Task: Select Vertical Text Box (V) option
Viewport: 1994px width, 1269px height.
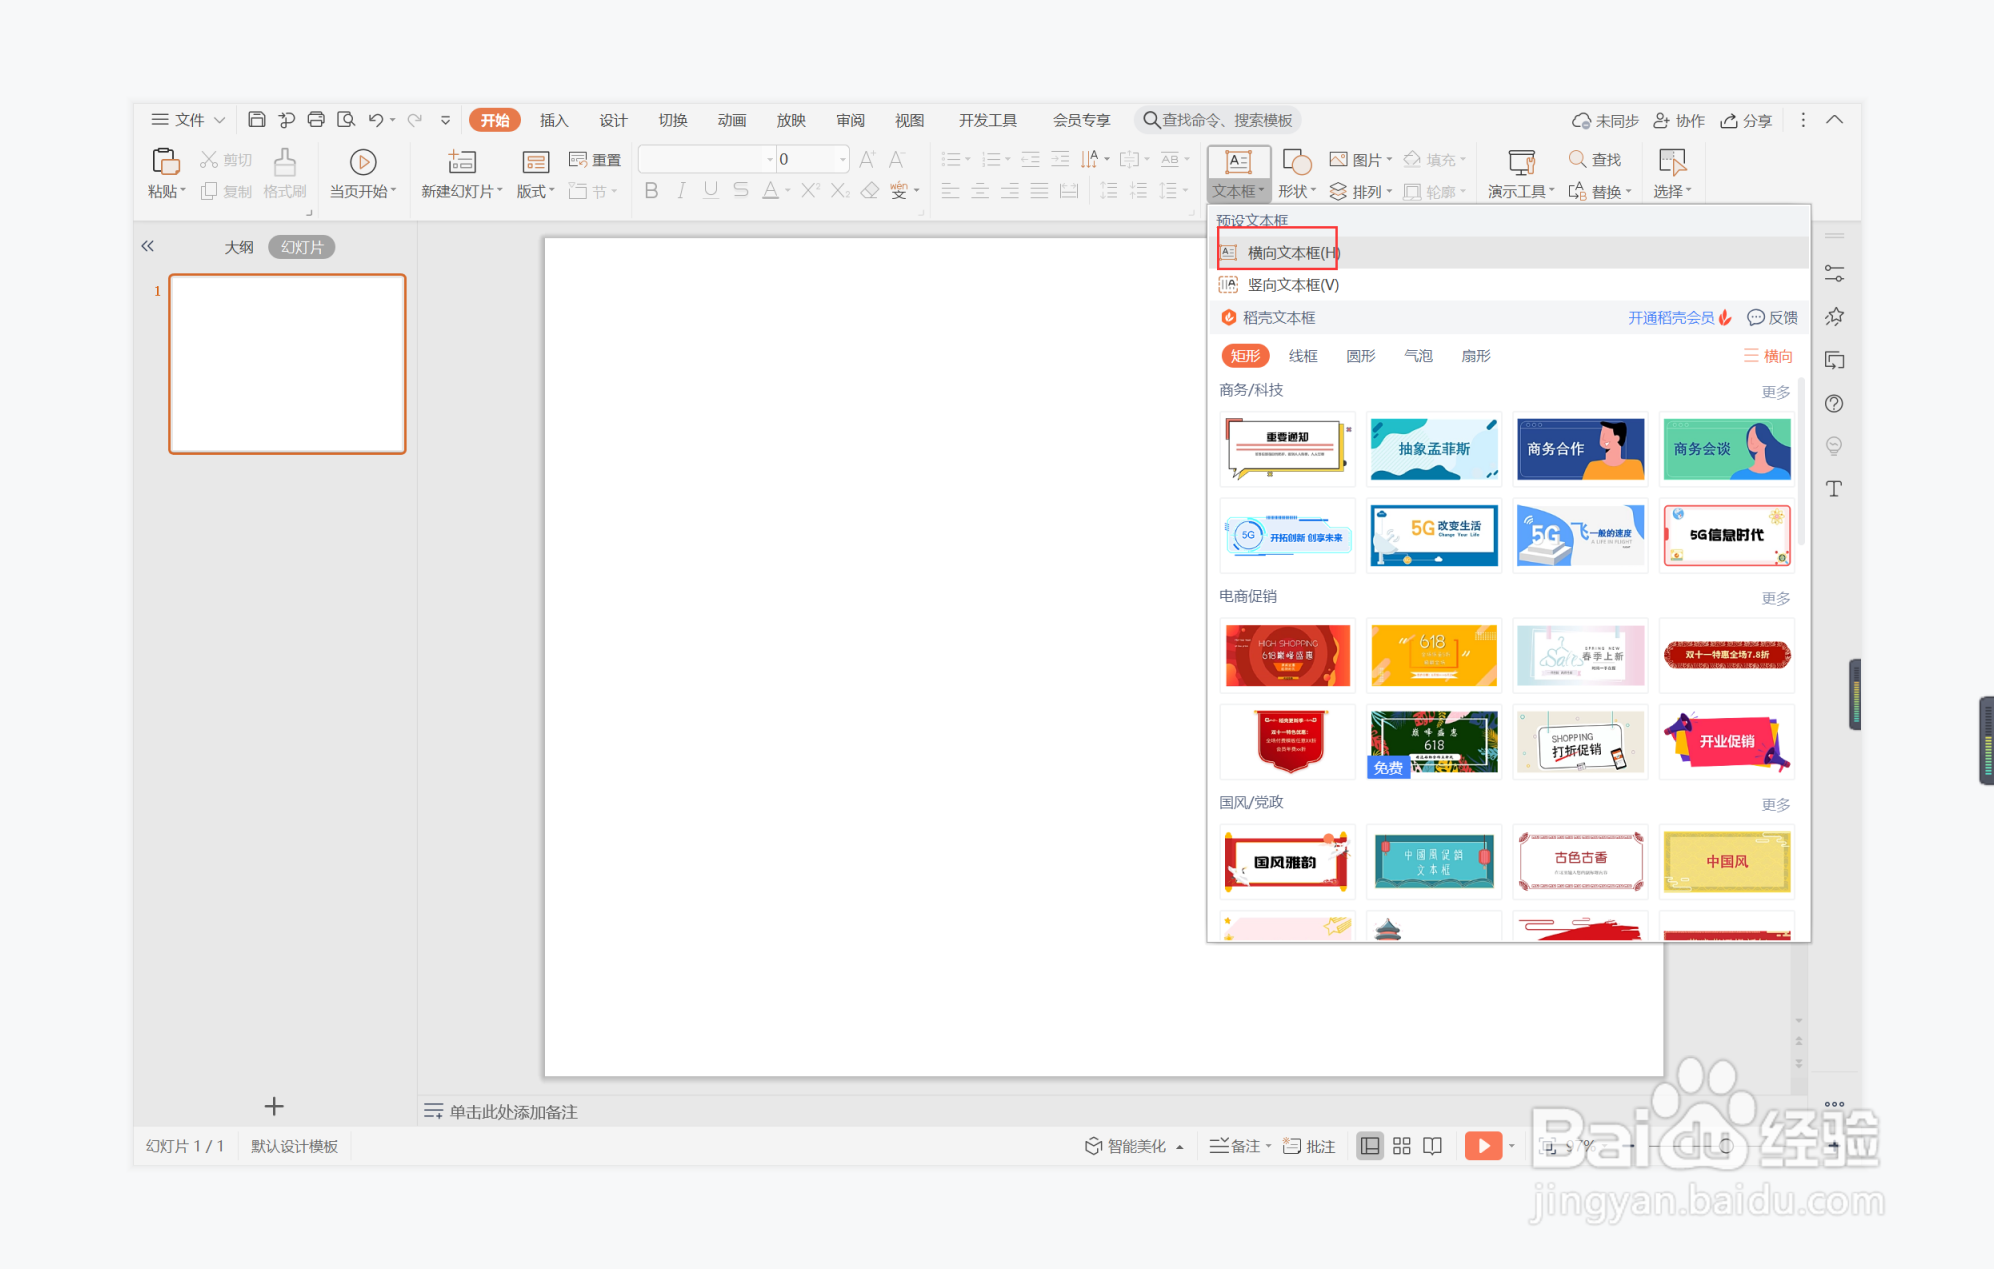Action: (x=1508, y=285)
